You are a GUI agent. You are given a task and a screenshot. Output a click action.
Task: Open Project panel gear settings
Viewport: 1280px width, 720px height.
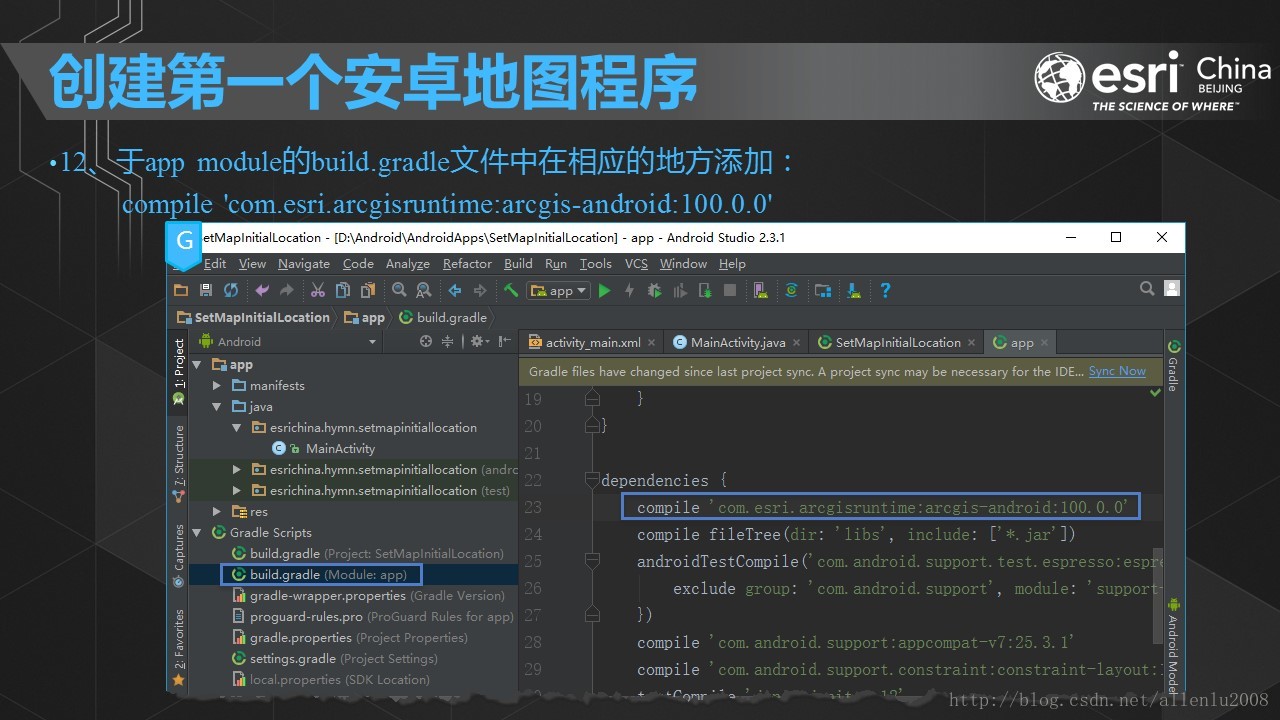[479, 342]
